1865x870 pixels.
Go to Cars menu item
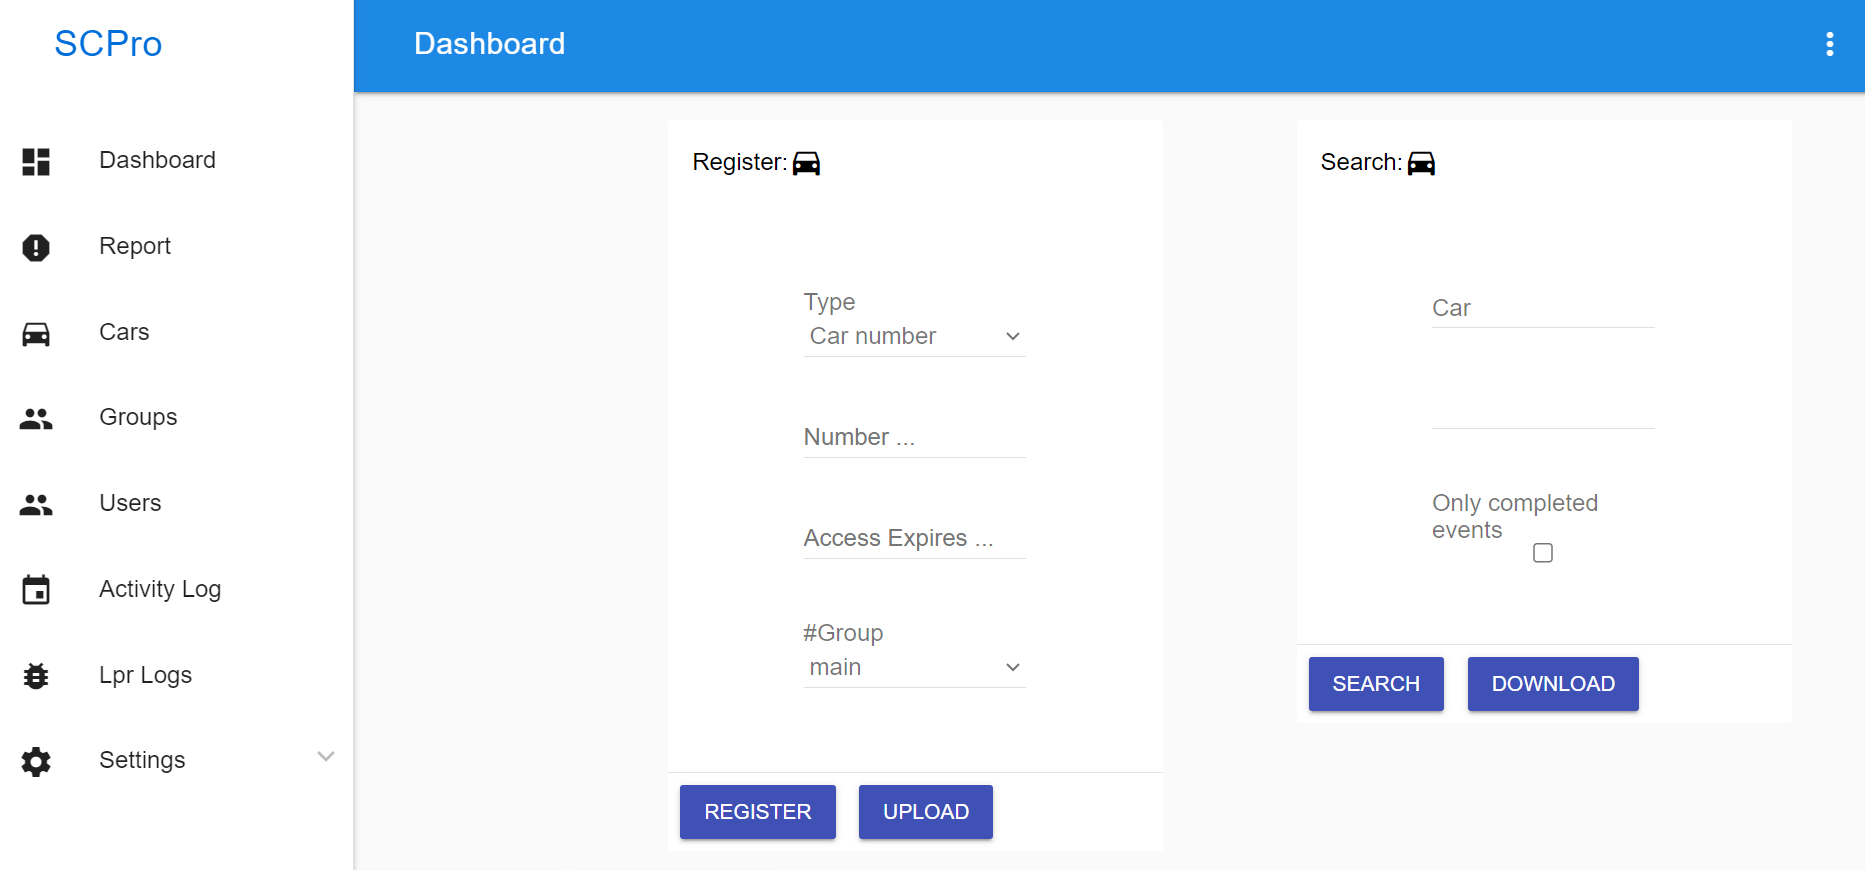pos(124,332)
